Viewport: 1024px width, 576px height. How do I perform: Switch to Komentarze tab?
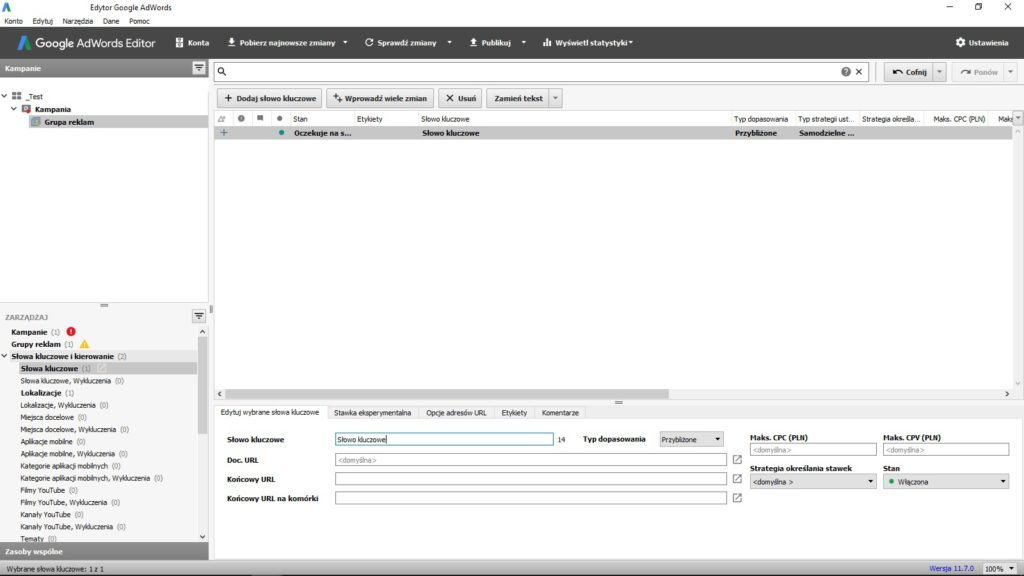click(x=560, y=413)
